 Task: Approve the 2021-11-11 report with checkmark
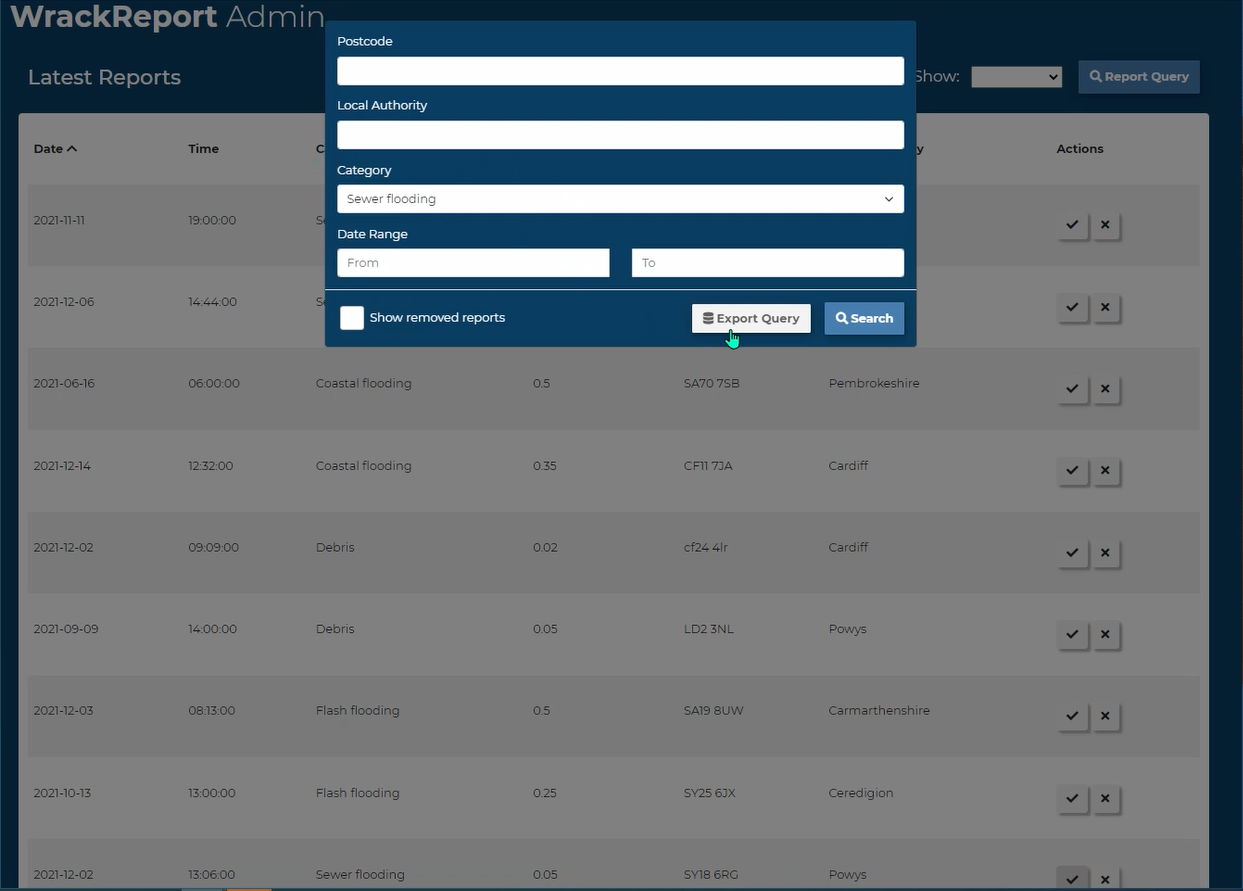(1072, 225)
